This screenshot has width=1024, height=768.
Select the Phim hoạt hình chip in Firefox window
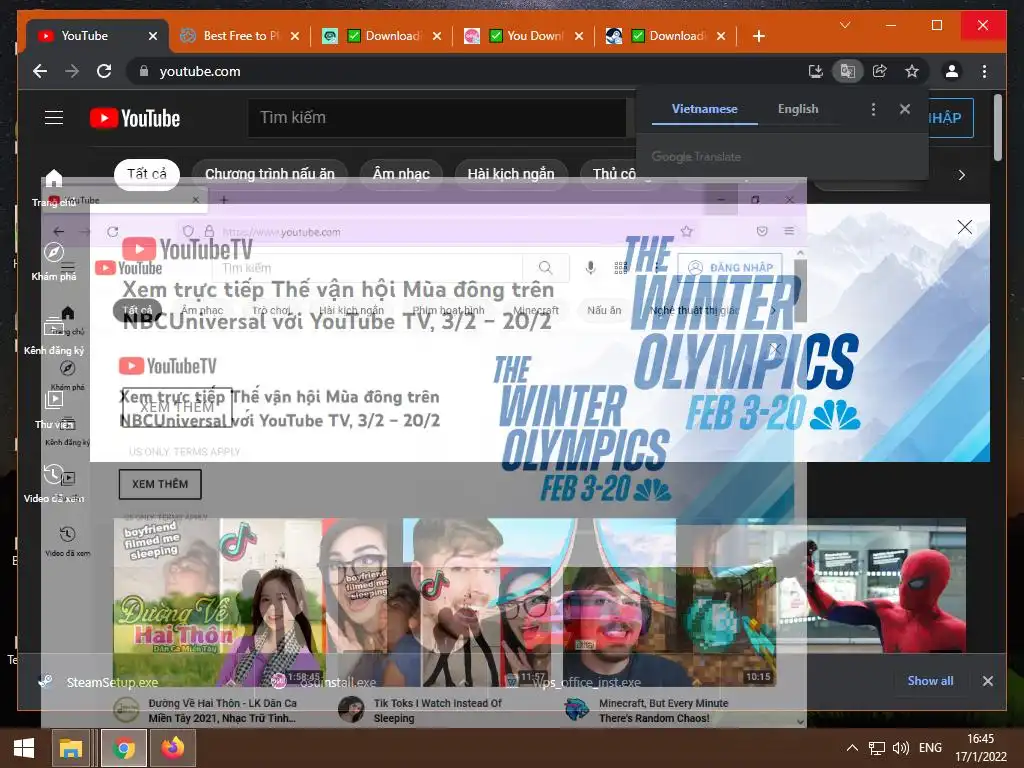[448, 310]
